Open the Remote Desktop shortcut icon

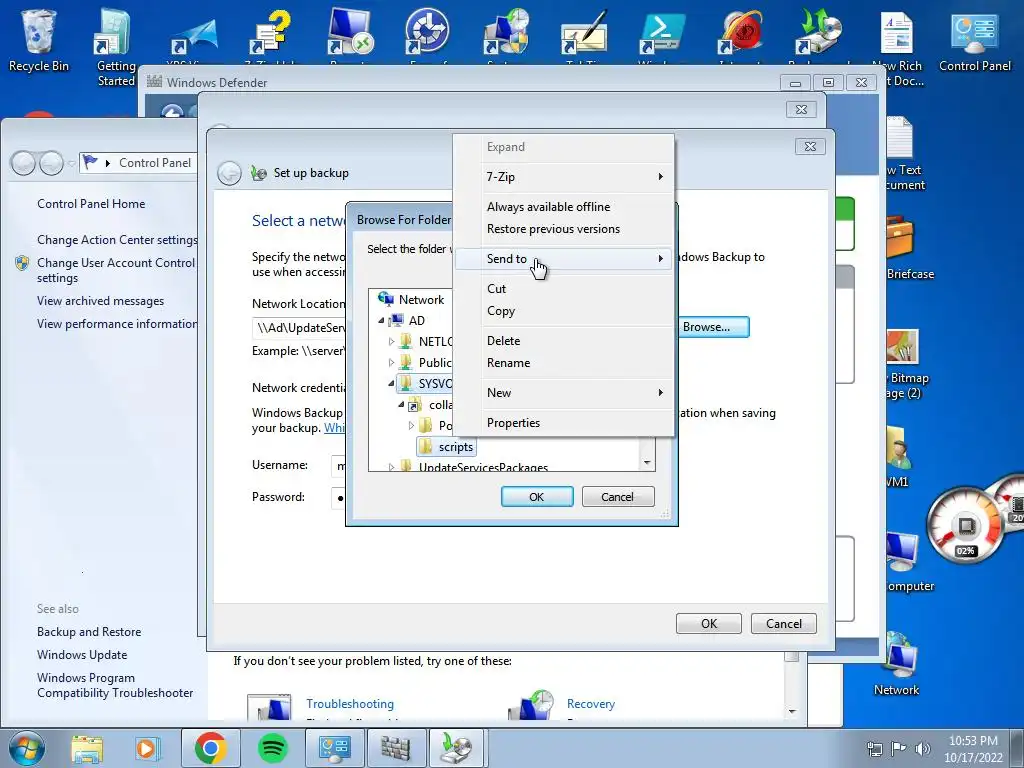pyautogui.click(x=349, y=34)
